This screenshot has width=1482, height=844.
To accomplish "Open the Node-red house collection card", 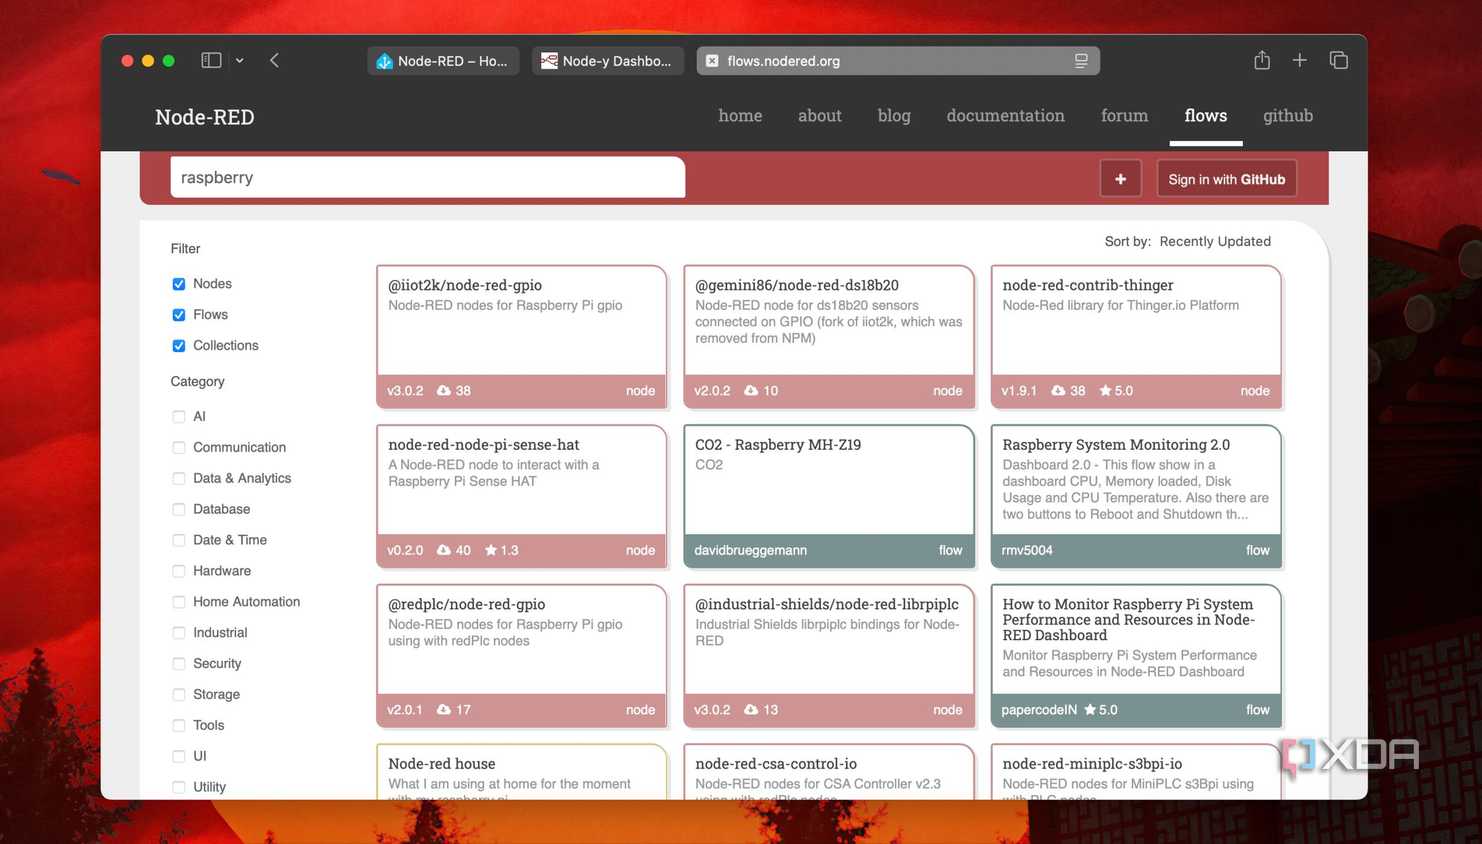I will (x=521, y=772).
